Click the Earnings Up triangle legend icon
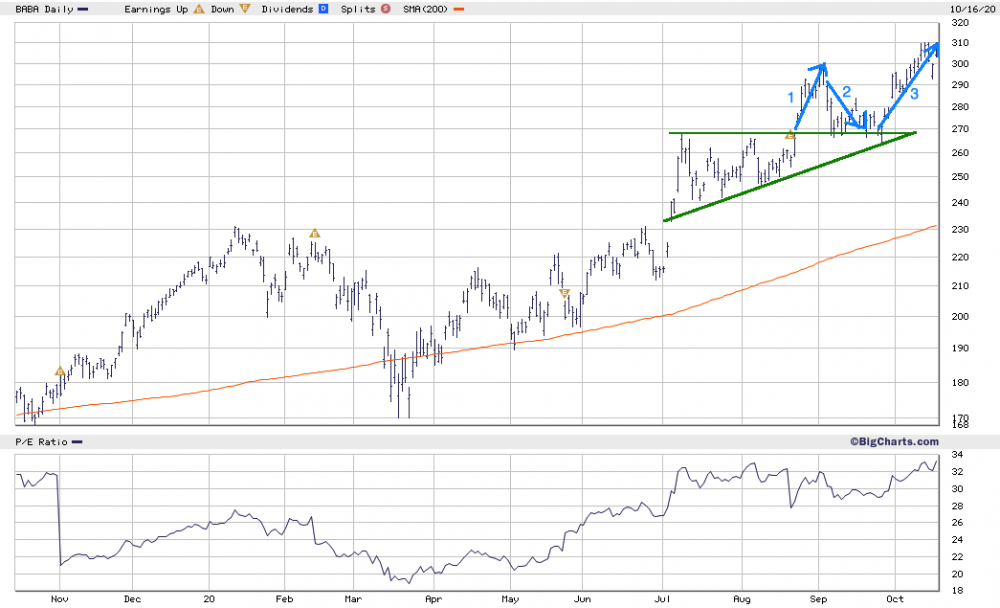This screenshot has height=608, width=1000. point(199,9)
